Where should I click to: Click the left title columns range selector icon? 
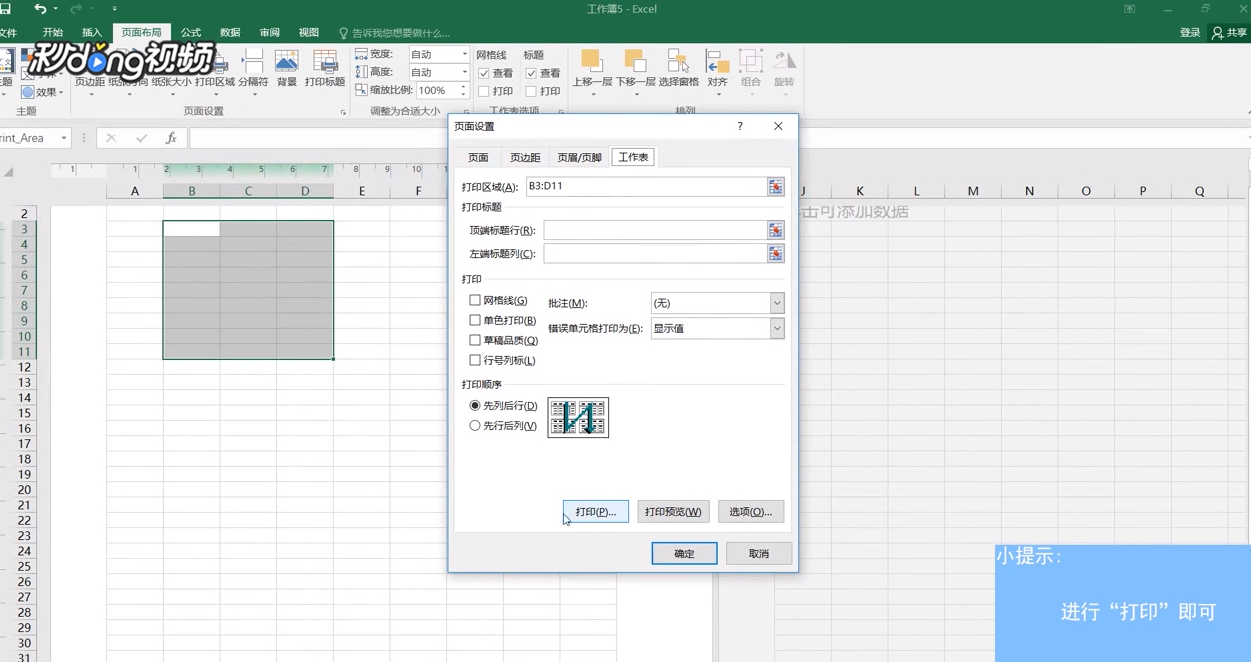[775, 254]
